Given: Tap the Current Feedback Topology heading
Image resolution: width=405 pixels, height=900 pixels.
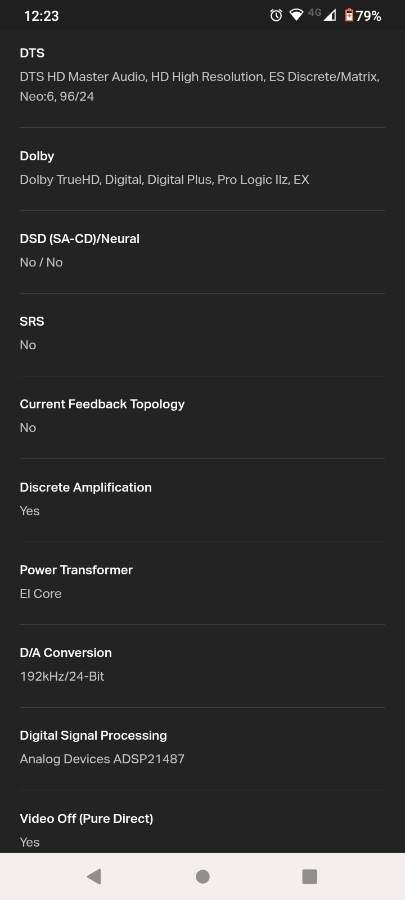Looking at the screenshot, I should 102,404.
